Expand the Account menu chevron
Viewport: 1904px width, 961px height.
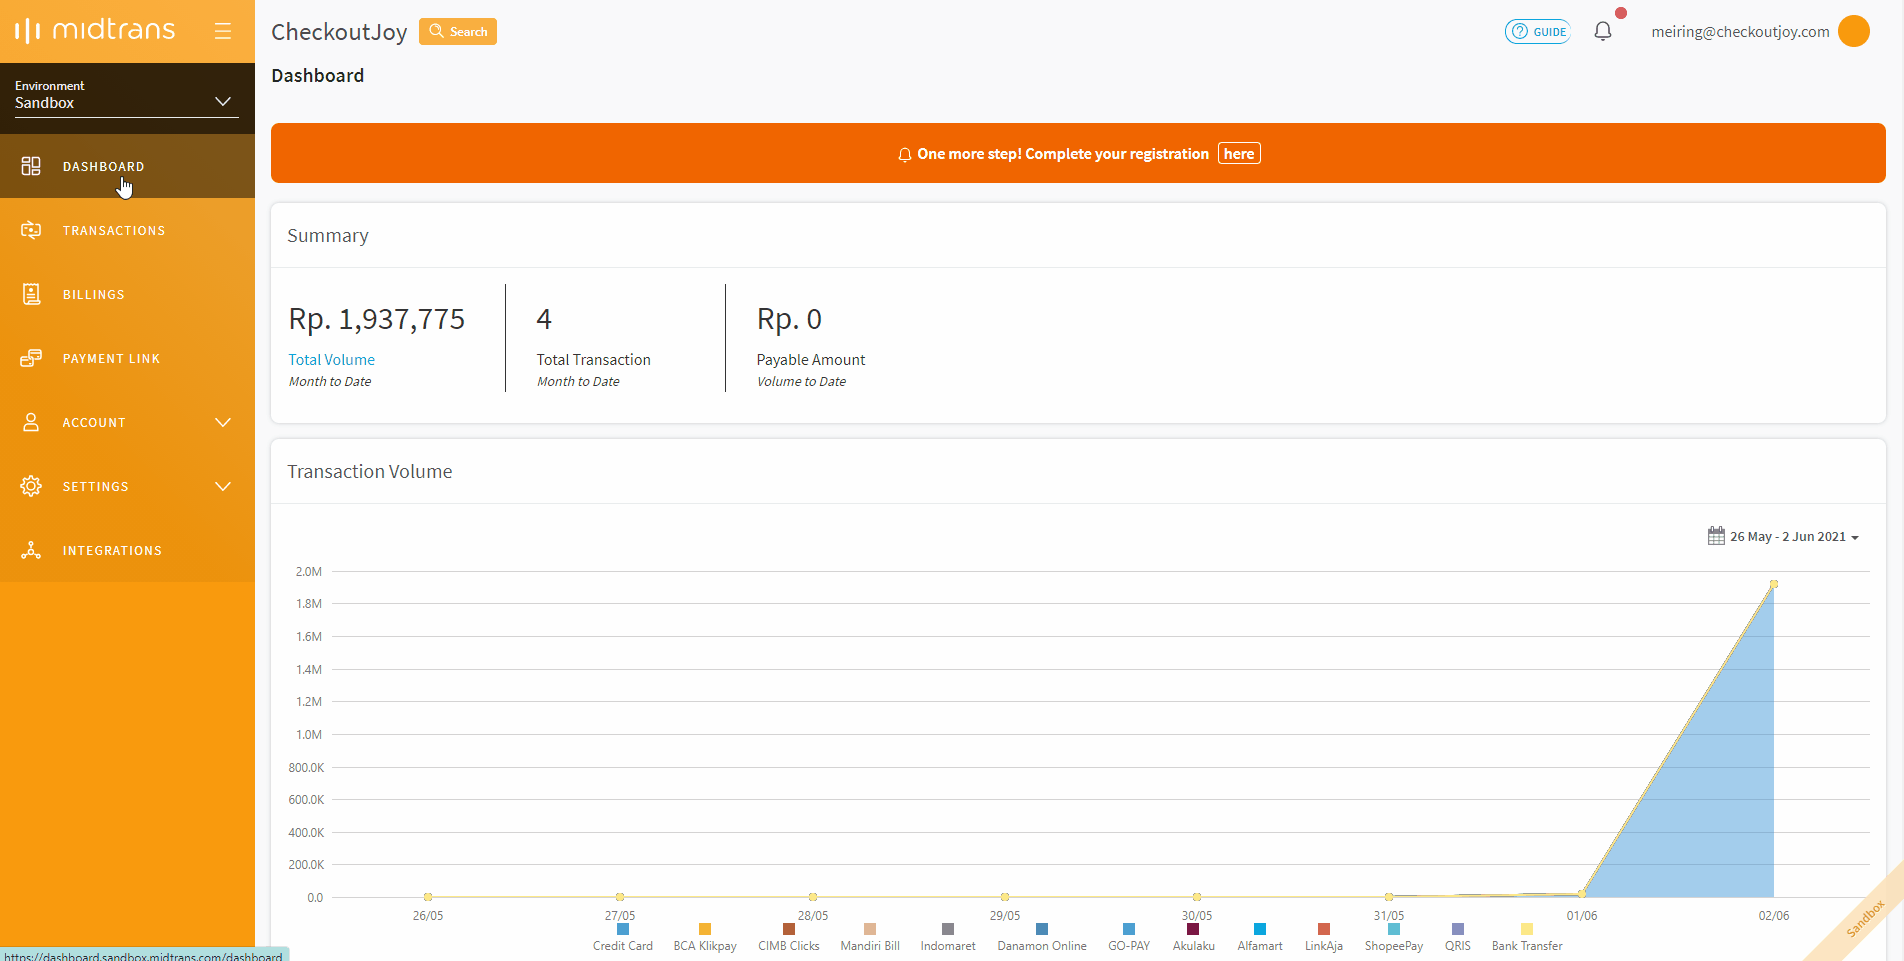click(223, 422)
